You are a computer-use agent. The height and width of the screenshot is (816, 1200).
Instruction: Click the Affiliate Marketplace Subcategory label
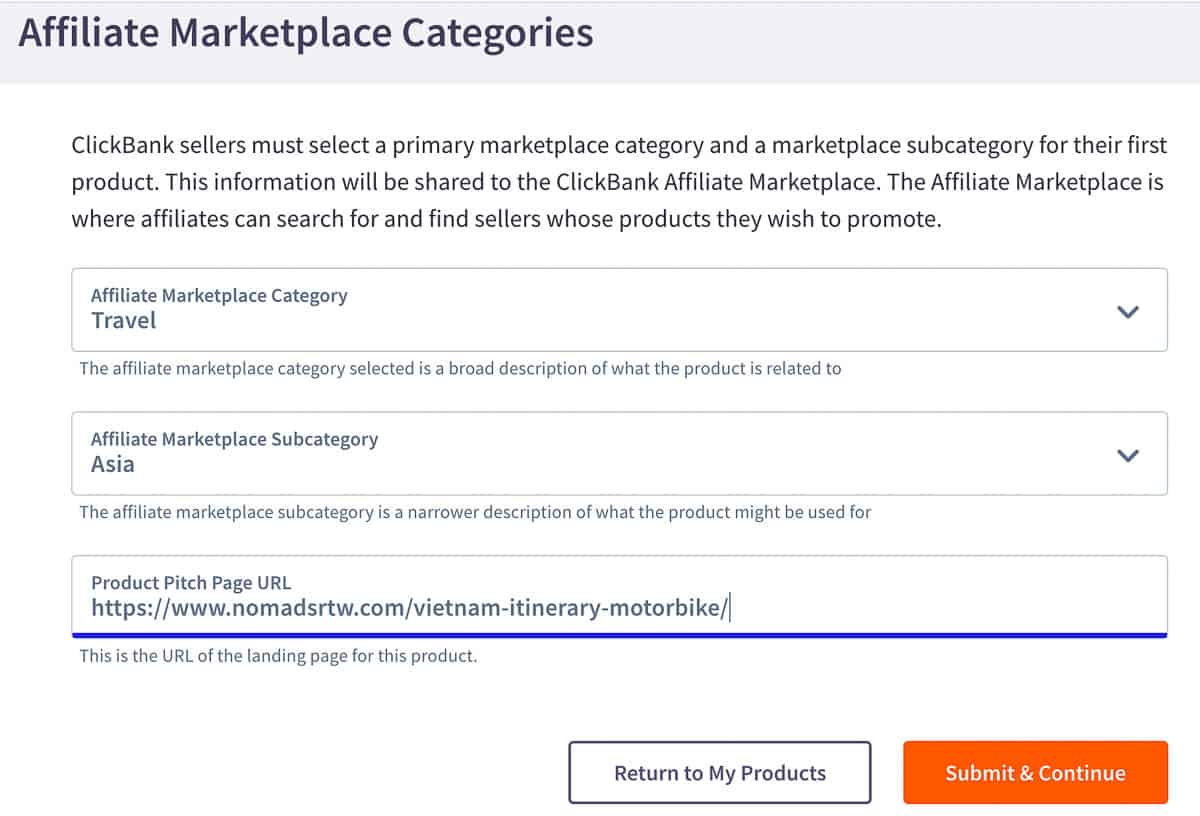coord(235,438)
